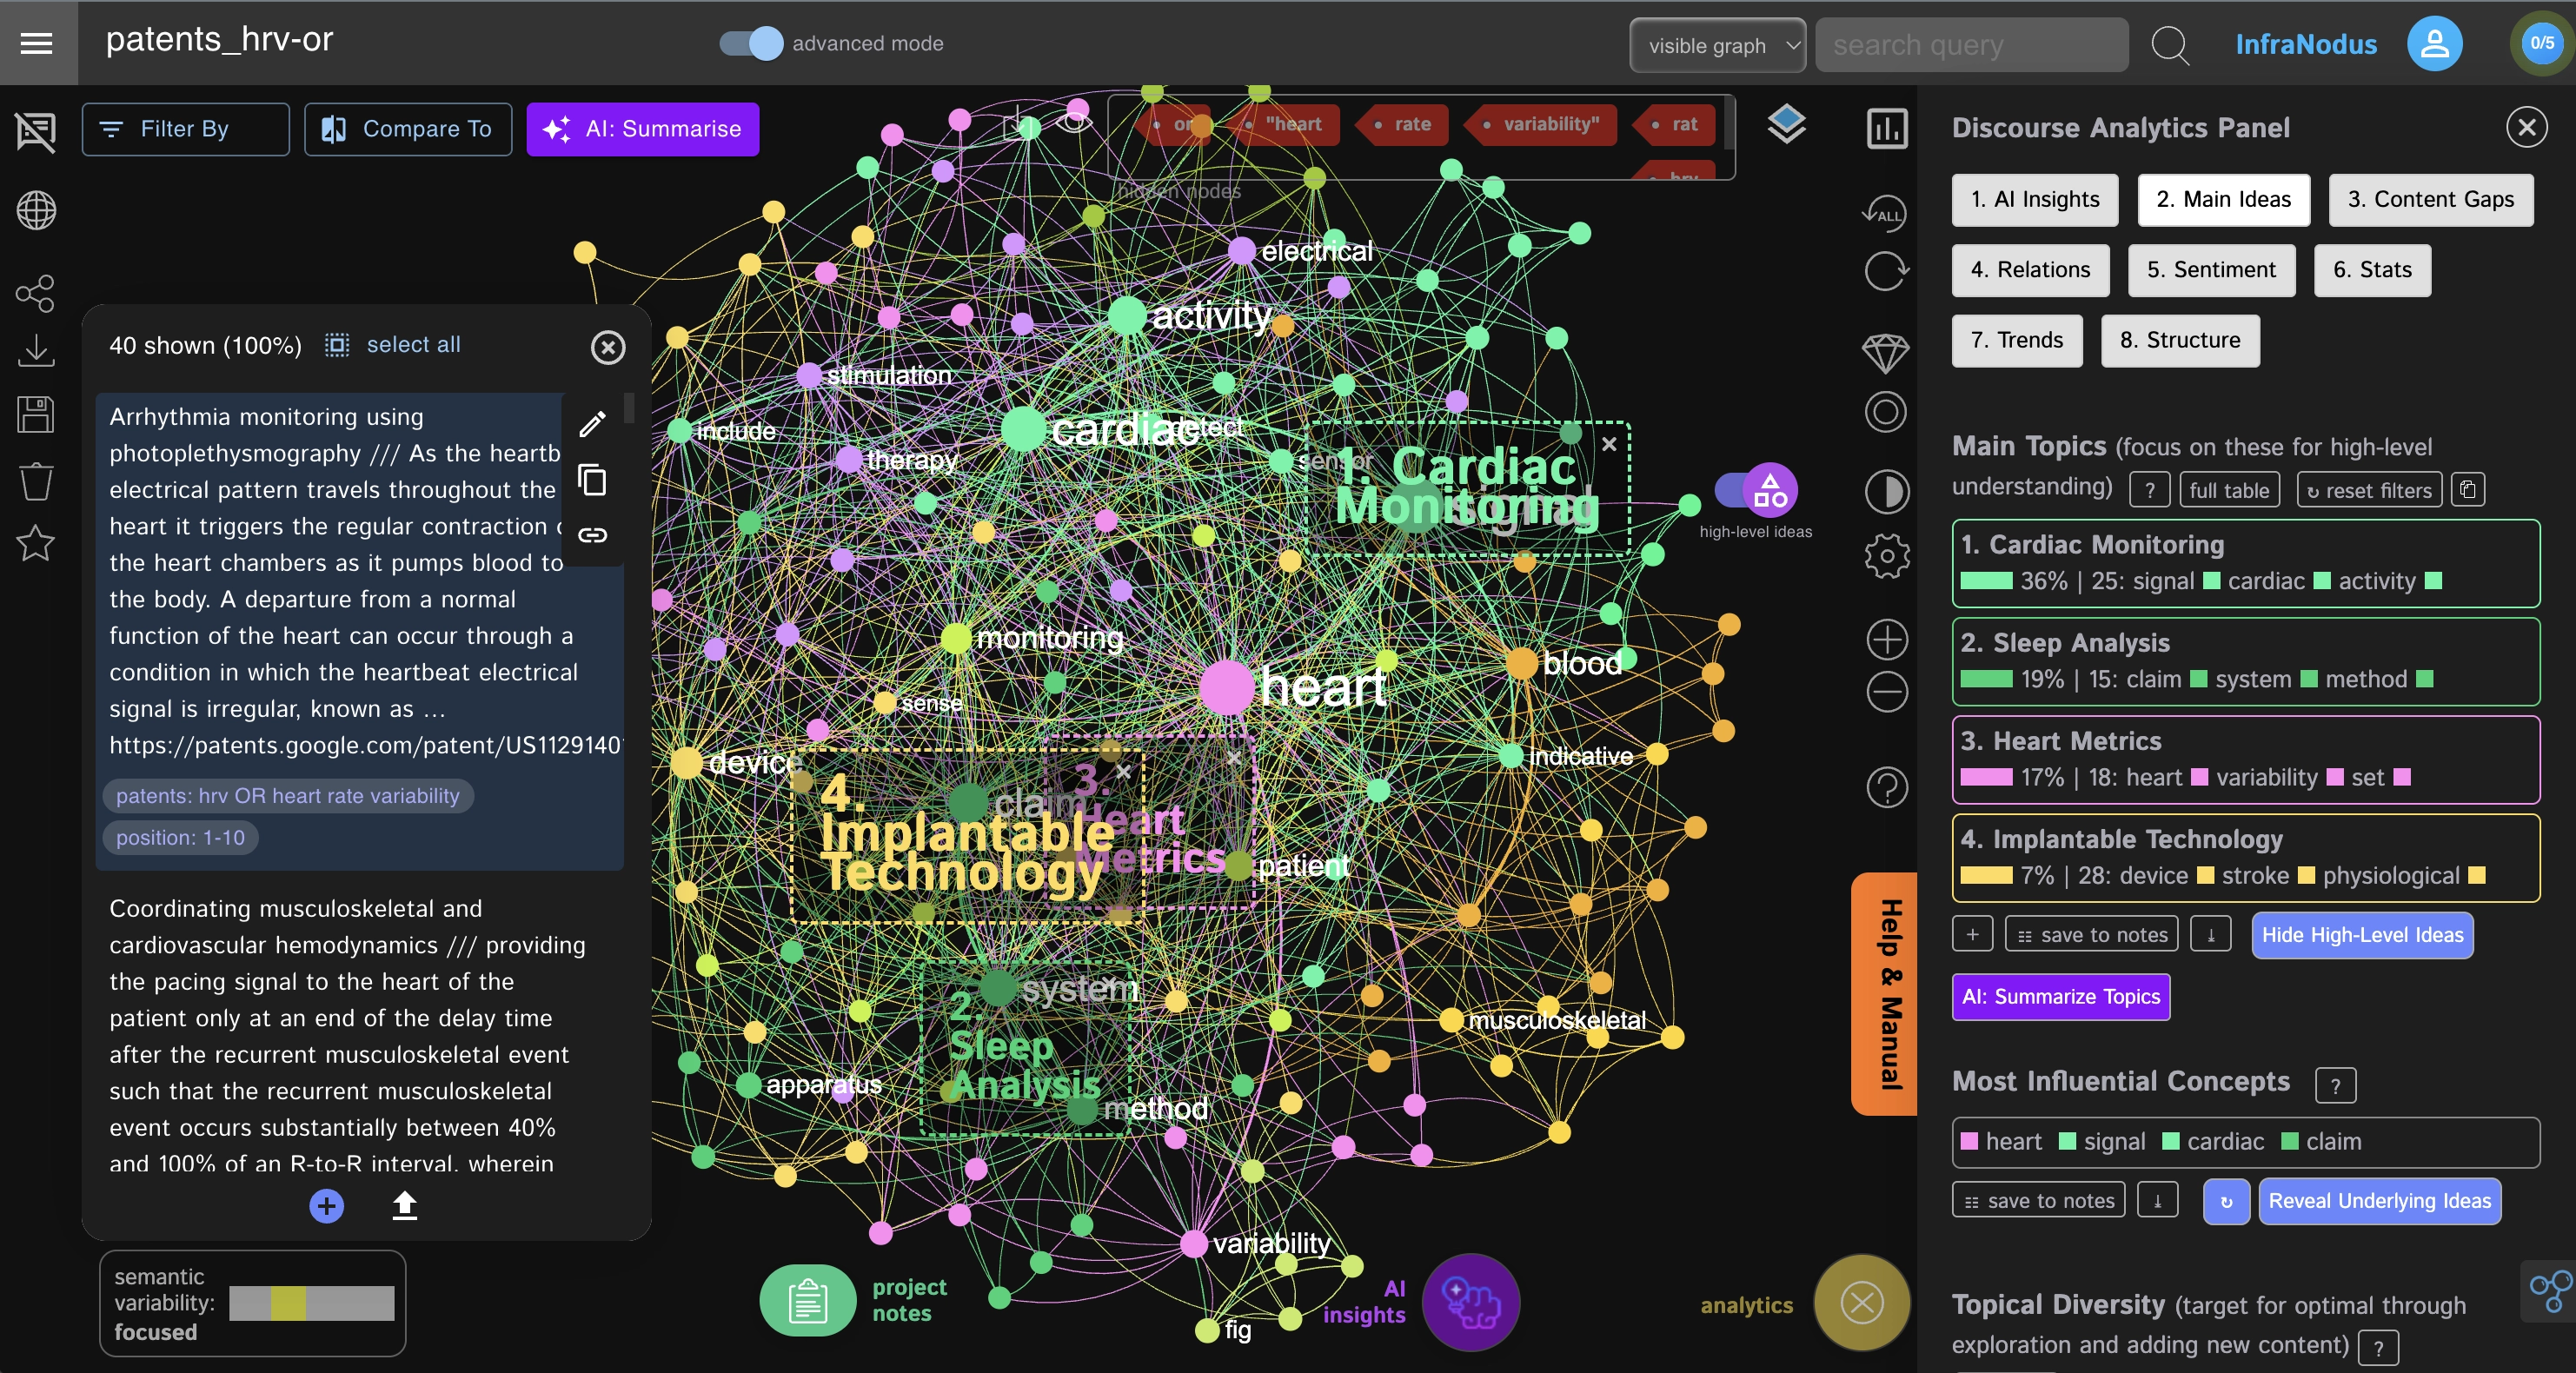This screenshot has width=2576, height=1373.
Task: Remove the Cardiac Monitoring label with x
Action: point(1609,444)
